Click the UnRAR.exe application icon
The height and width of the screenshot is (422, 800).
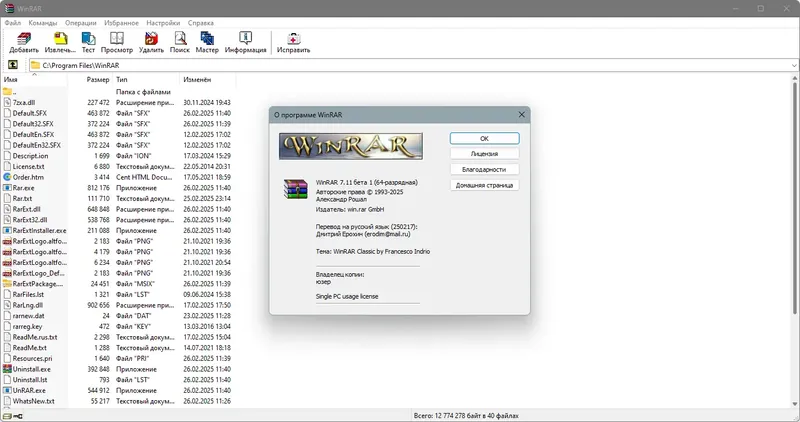(x=7, y=390)
